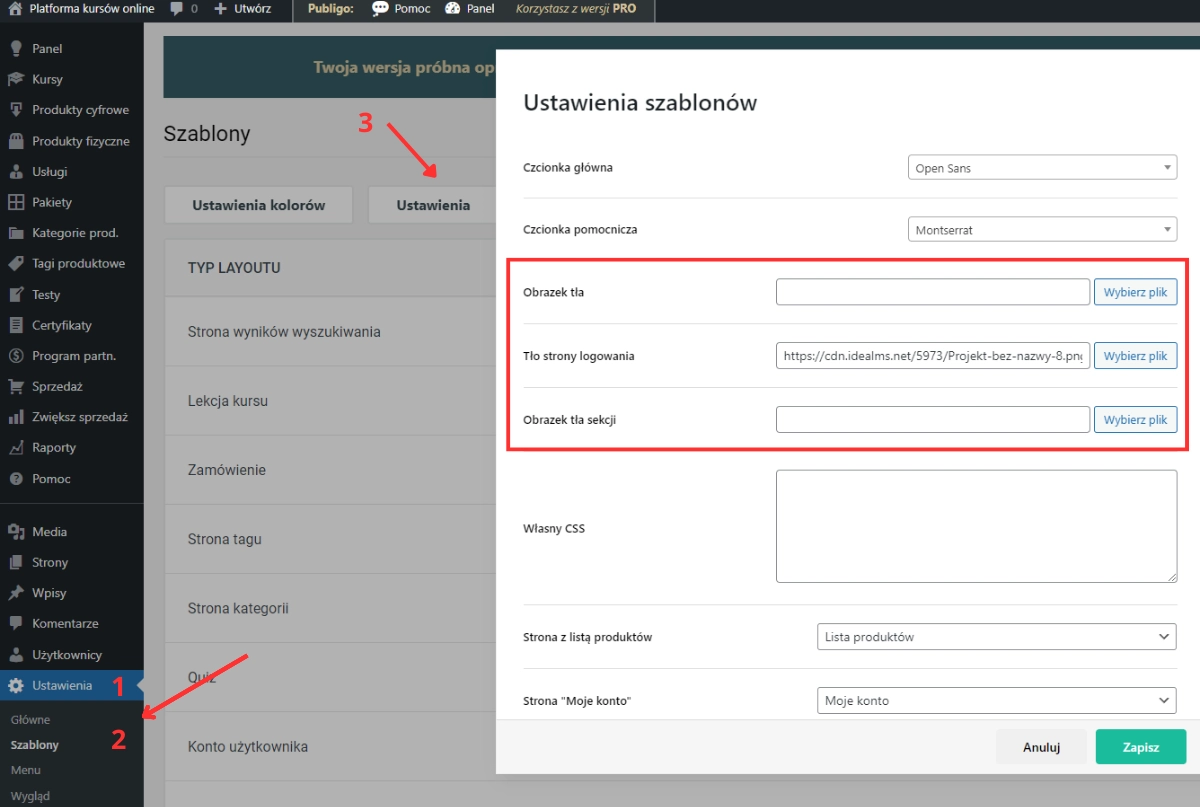Open the Główne settings submenu item
1200x807 pixels.
pos(30,719)
